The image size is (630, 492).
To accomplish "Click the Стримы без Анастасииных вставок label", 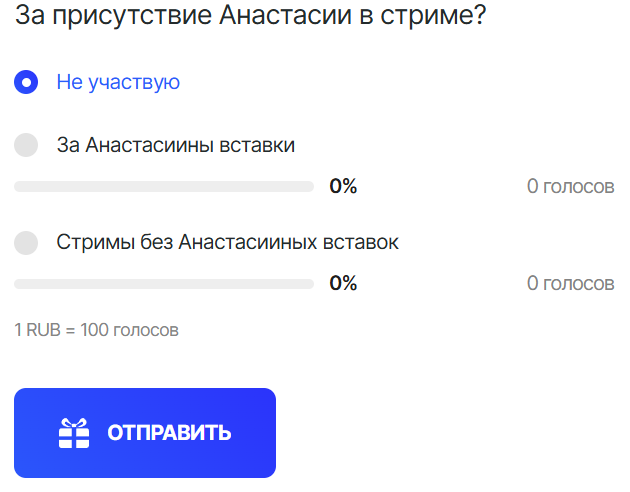I will [227, 242].
